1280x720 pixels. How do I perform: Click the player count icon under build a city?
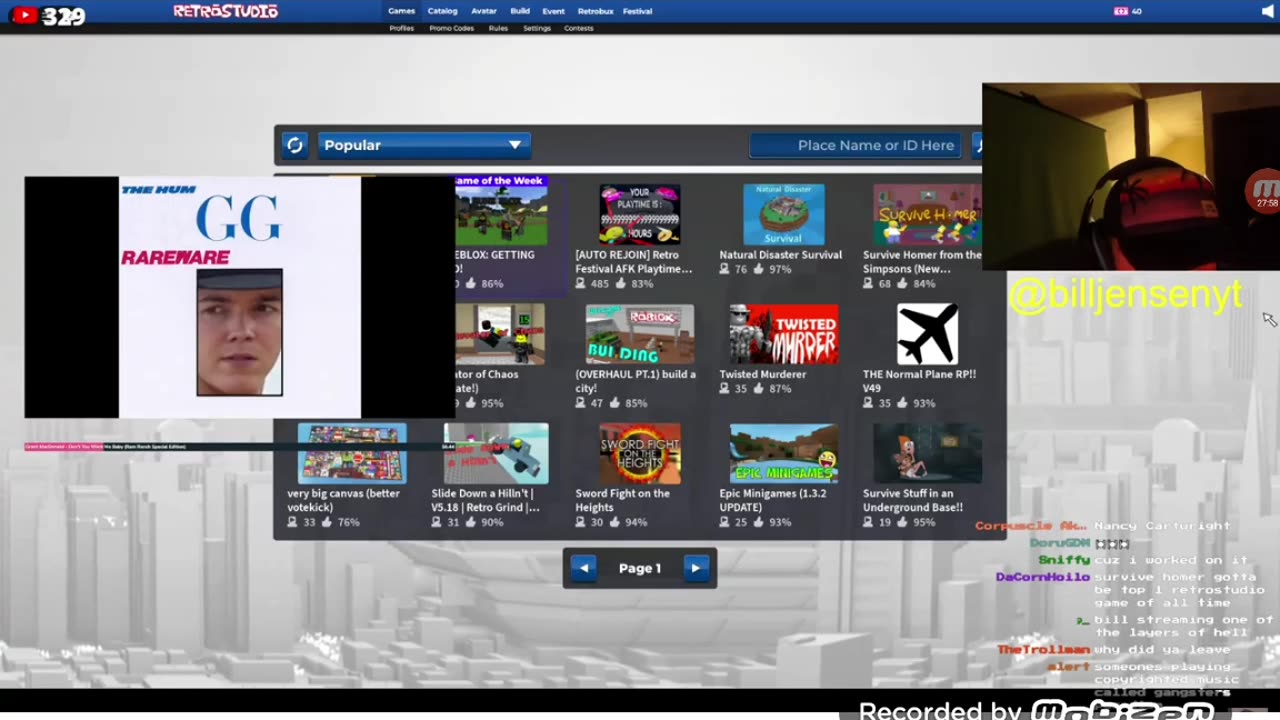[581, 404]
